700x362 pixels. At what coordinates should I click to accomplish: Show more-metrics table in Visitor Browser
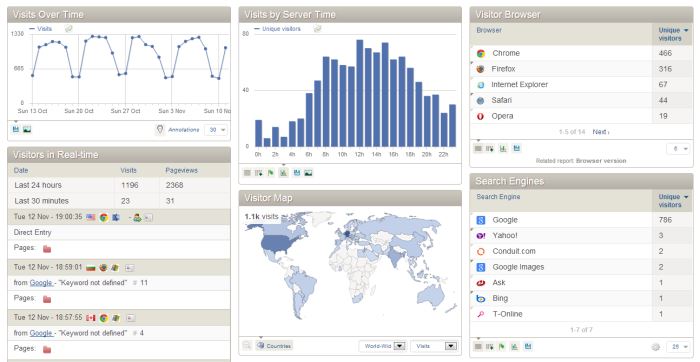(x=490, y=149)
